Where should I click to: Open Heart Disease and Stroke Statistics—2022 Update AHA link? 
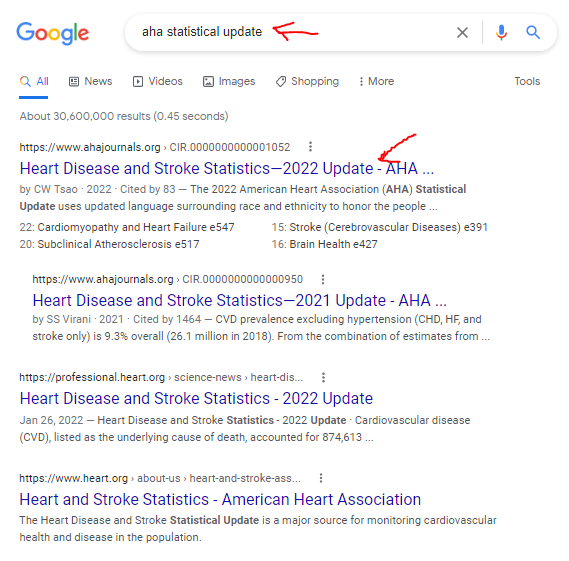point(227,168)
